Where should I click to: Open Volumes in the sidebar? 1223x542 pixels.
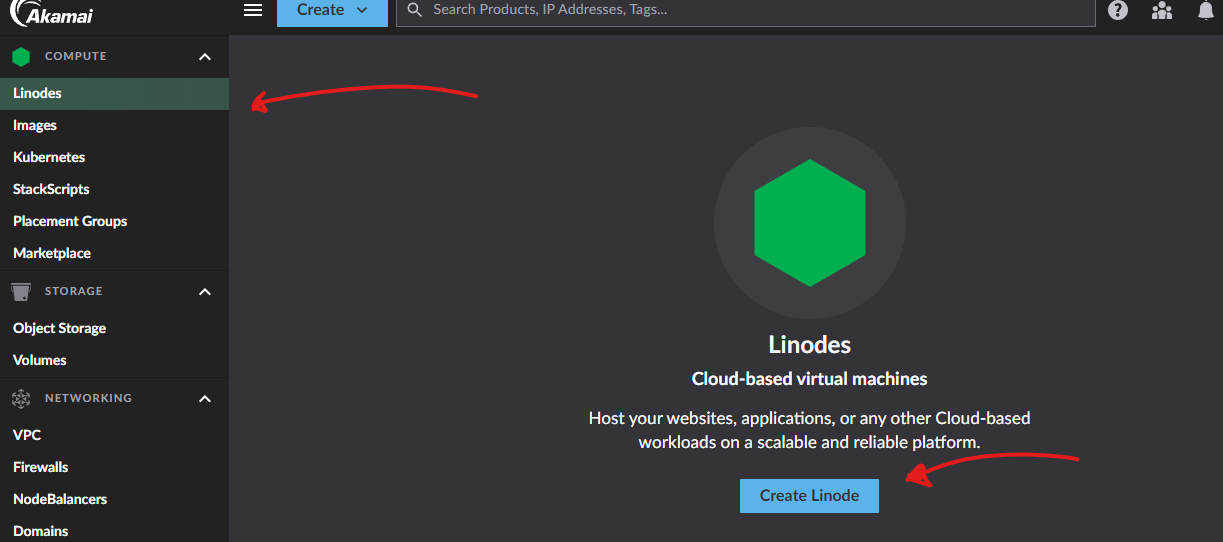coord(114,360)
